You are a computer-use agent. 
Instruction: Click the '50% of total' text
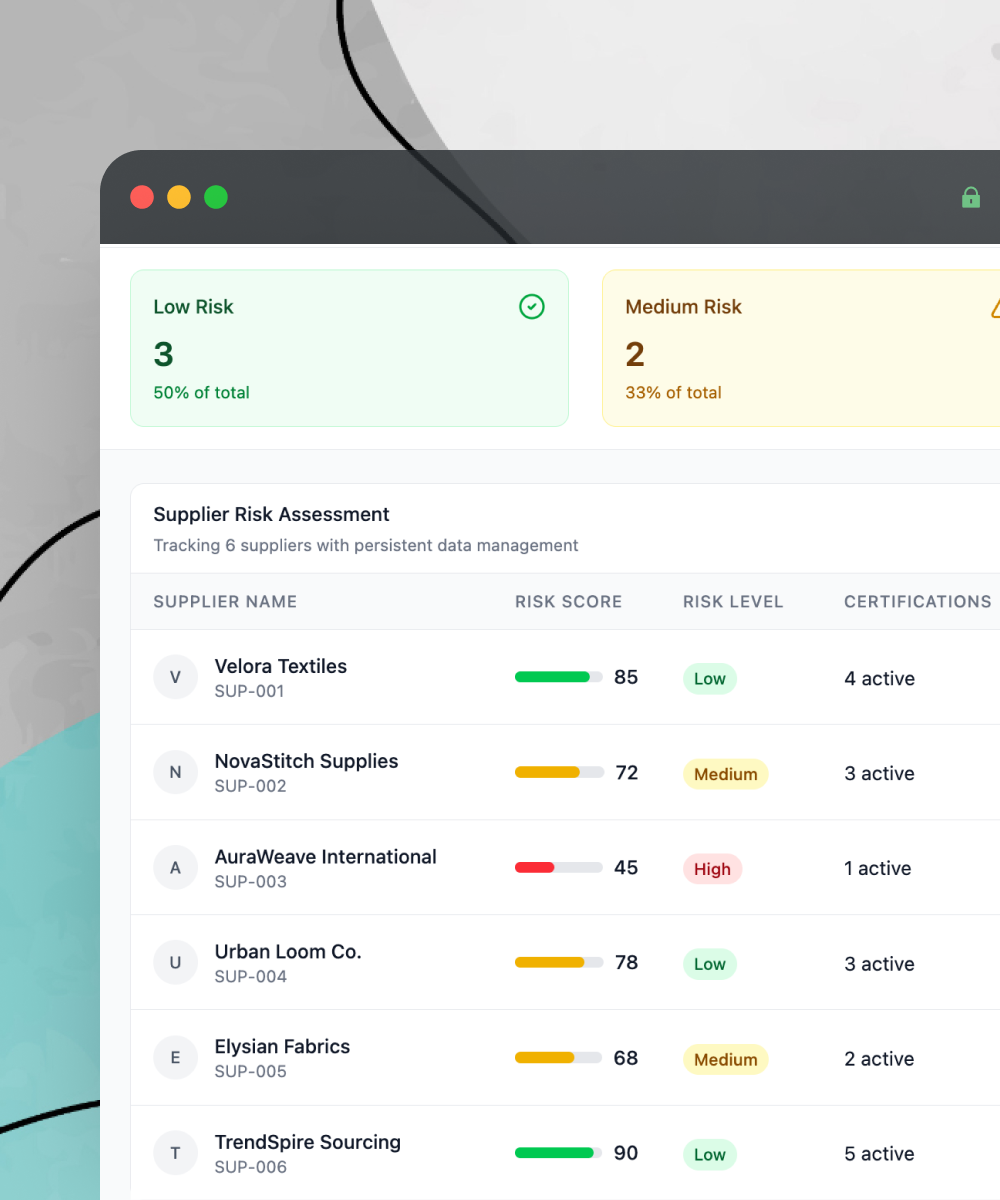(201, 393)
